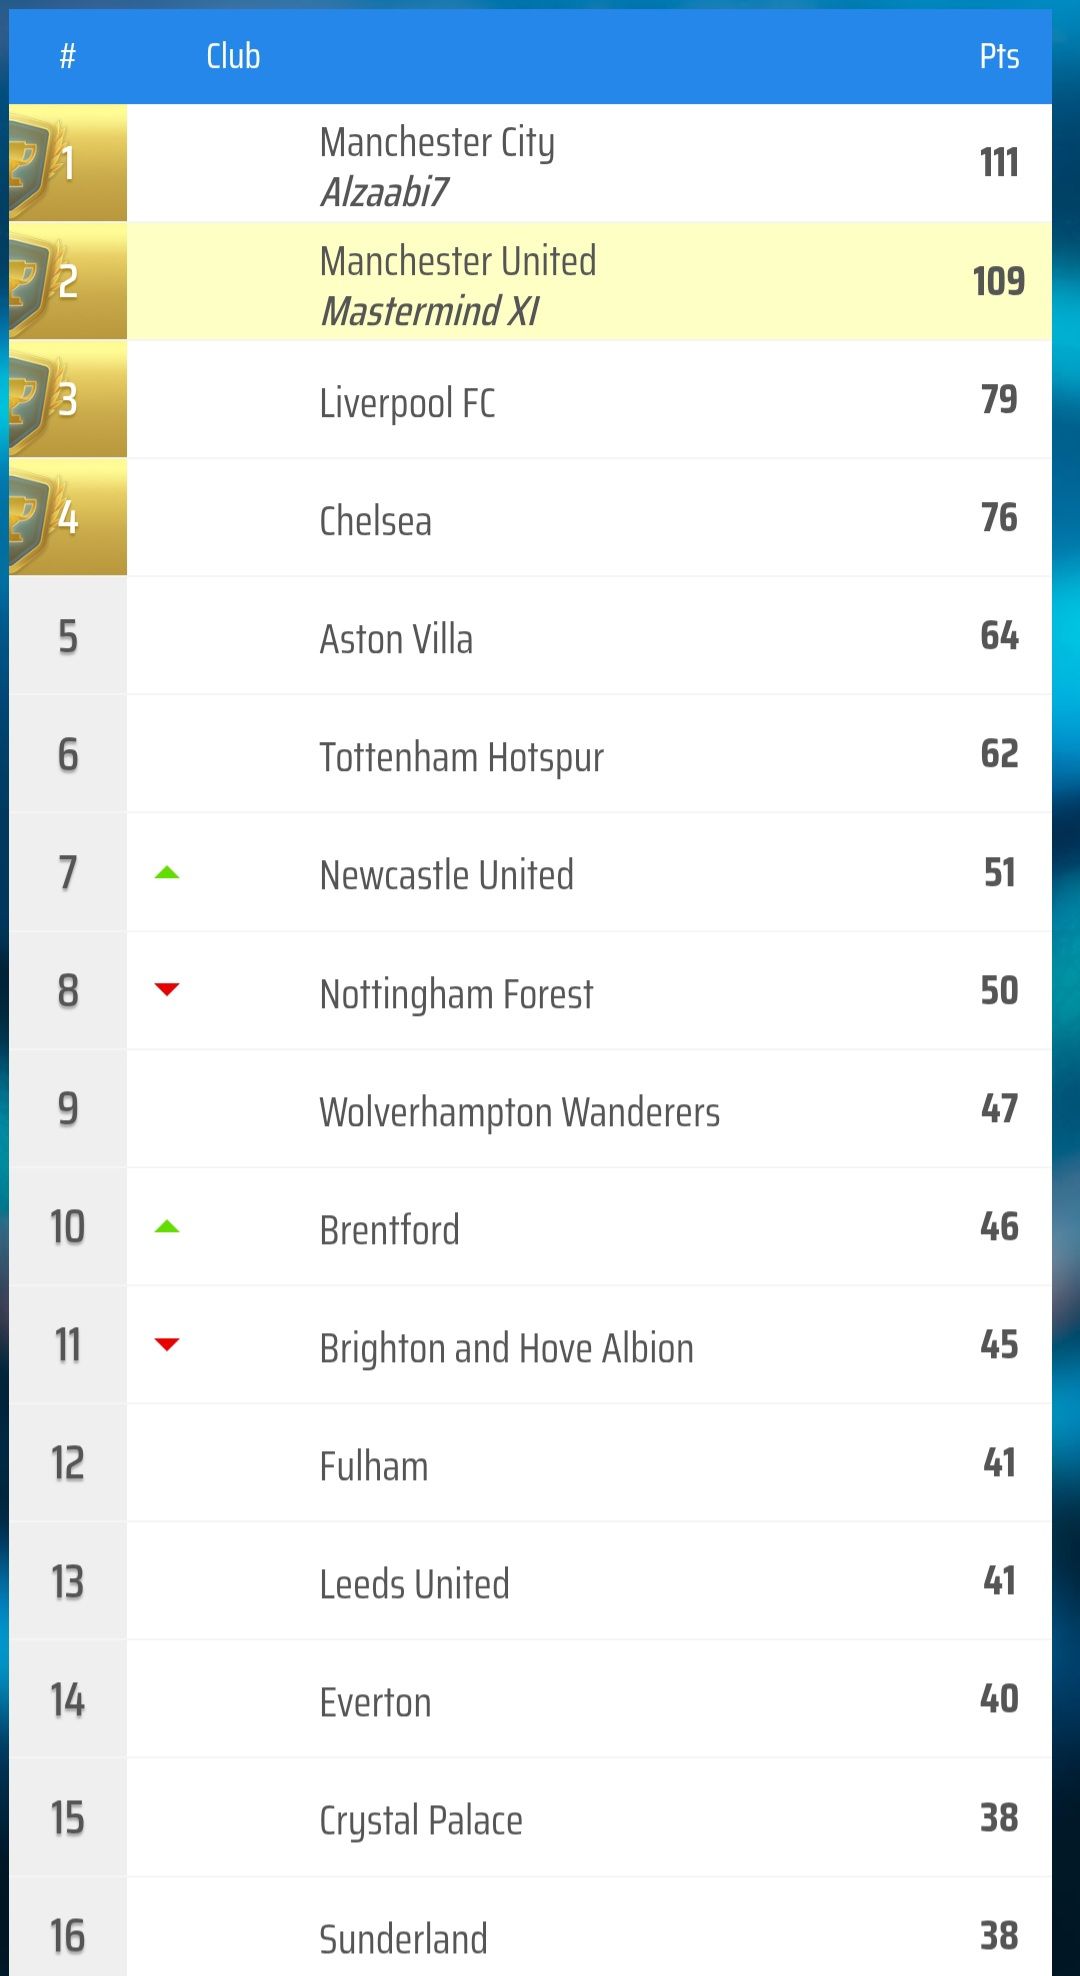Tap Everton's 40 points value
The width and height of the screenshot is (1080, 1976).
click(999, 1698)
